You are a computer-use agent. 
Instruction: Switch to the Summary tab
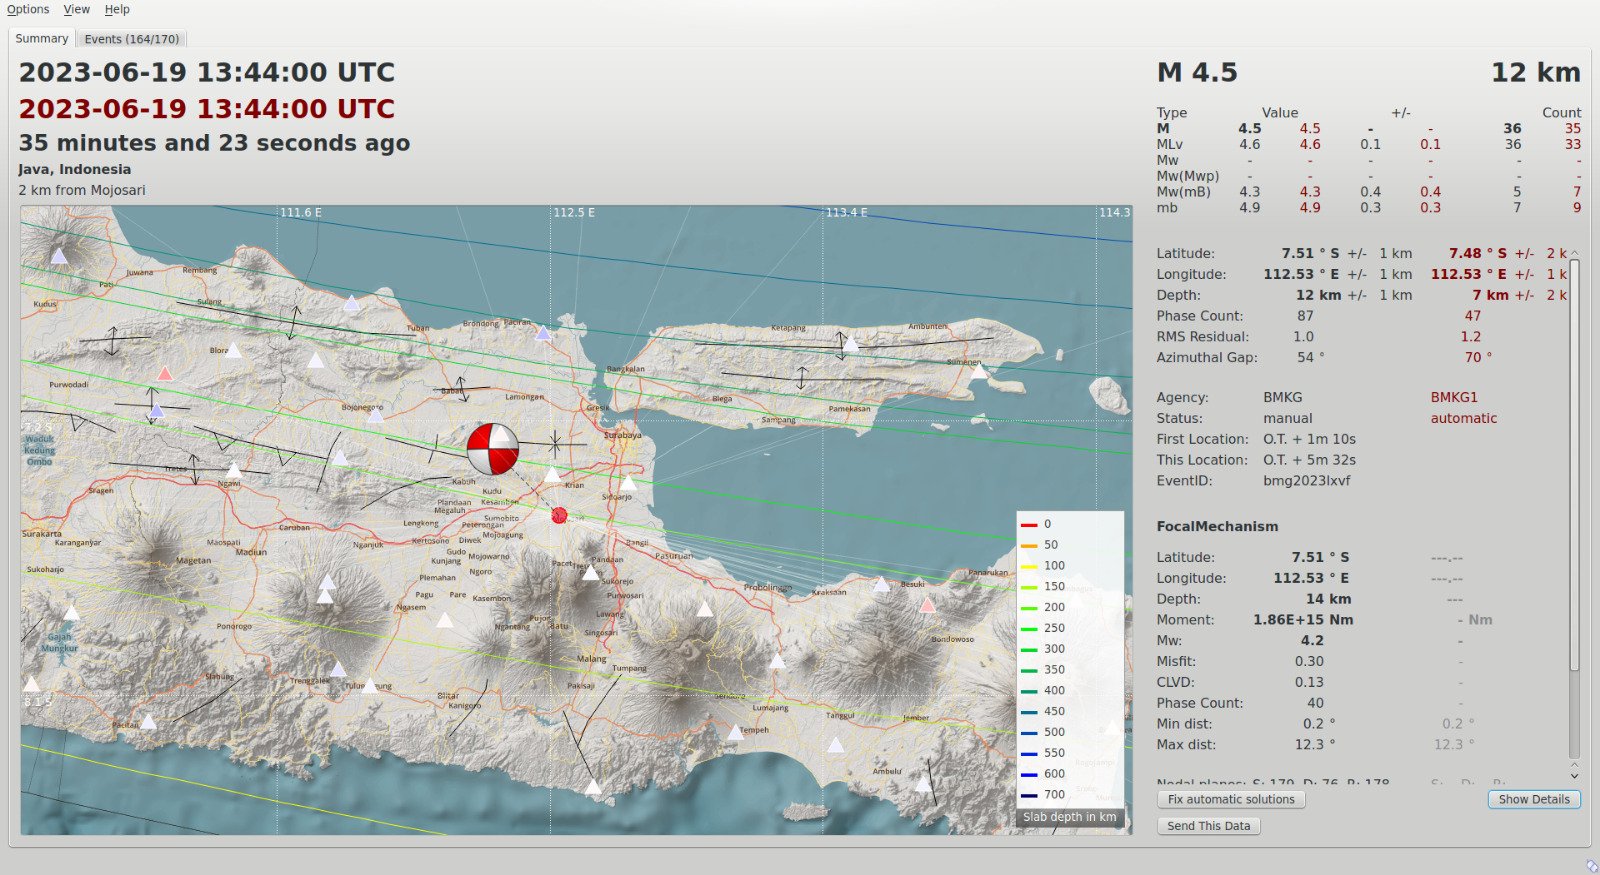click(42, 38)
